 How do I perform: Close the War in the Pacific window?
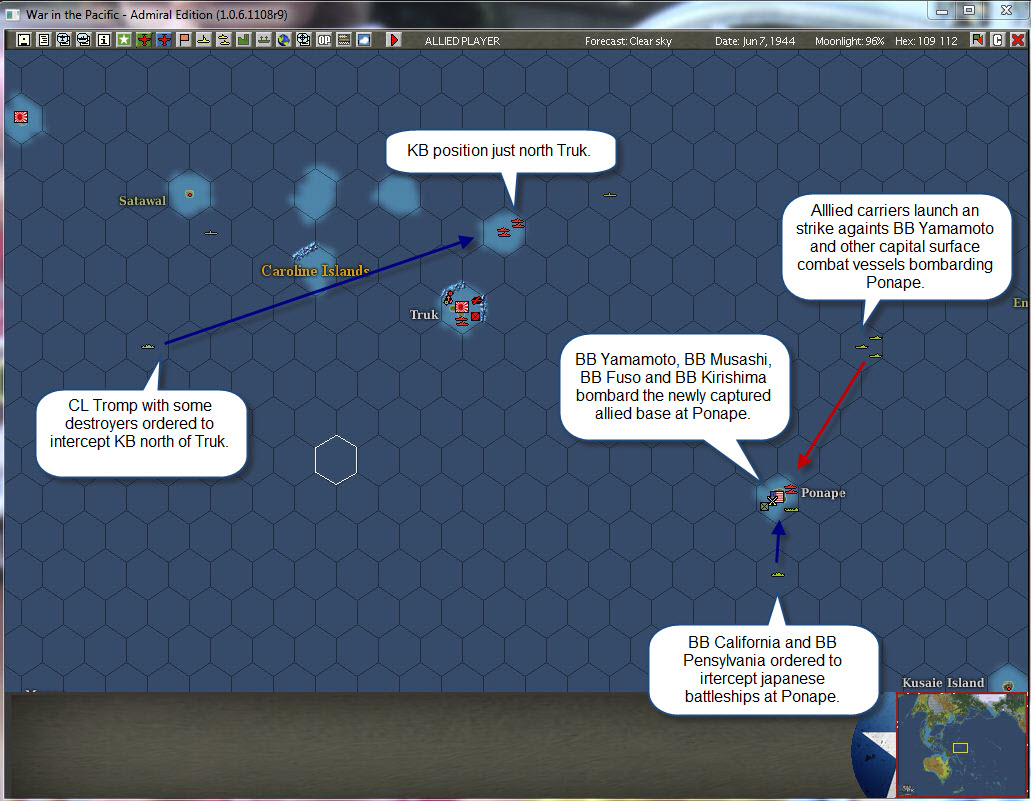(x=1006, y=11)
